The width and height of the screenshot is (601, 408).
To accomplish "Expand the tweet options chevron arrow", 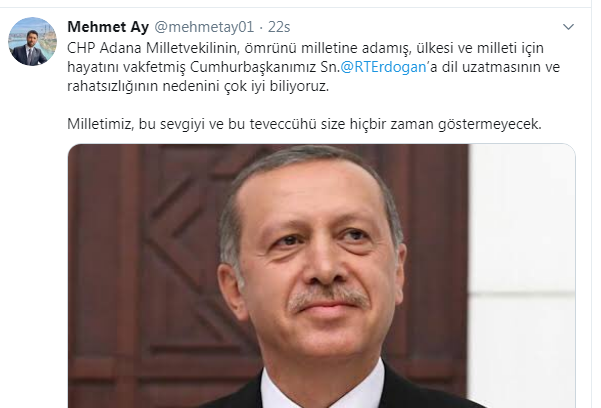I will pos(568,27).
